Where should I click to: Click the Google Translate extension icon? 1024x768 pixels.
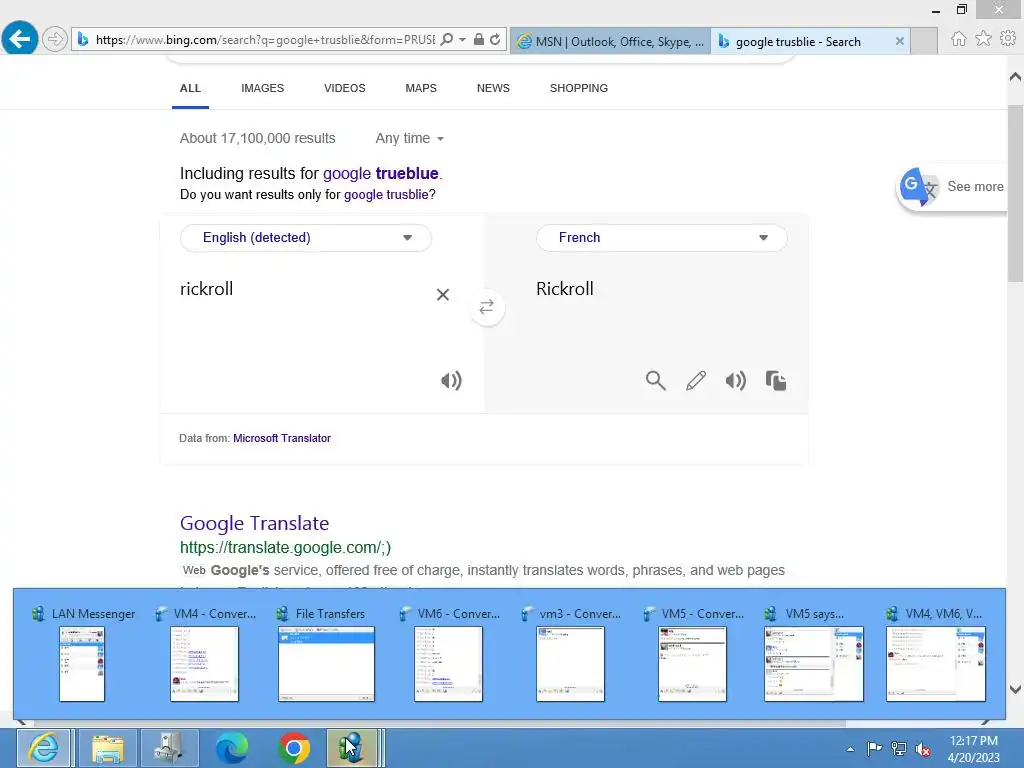[x=918, y=187]
